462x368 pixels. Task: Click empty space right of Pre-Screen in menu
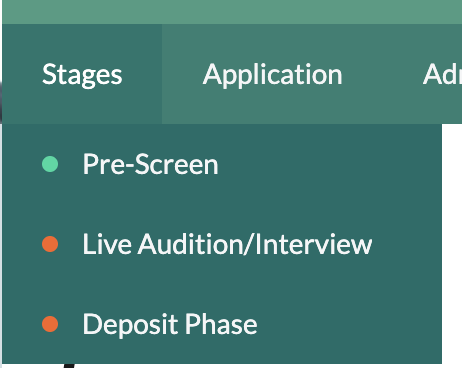coord(330,164)
